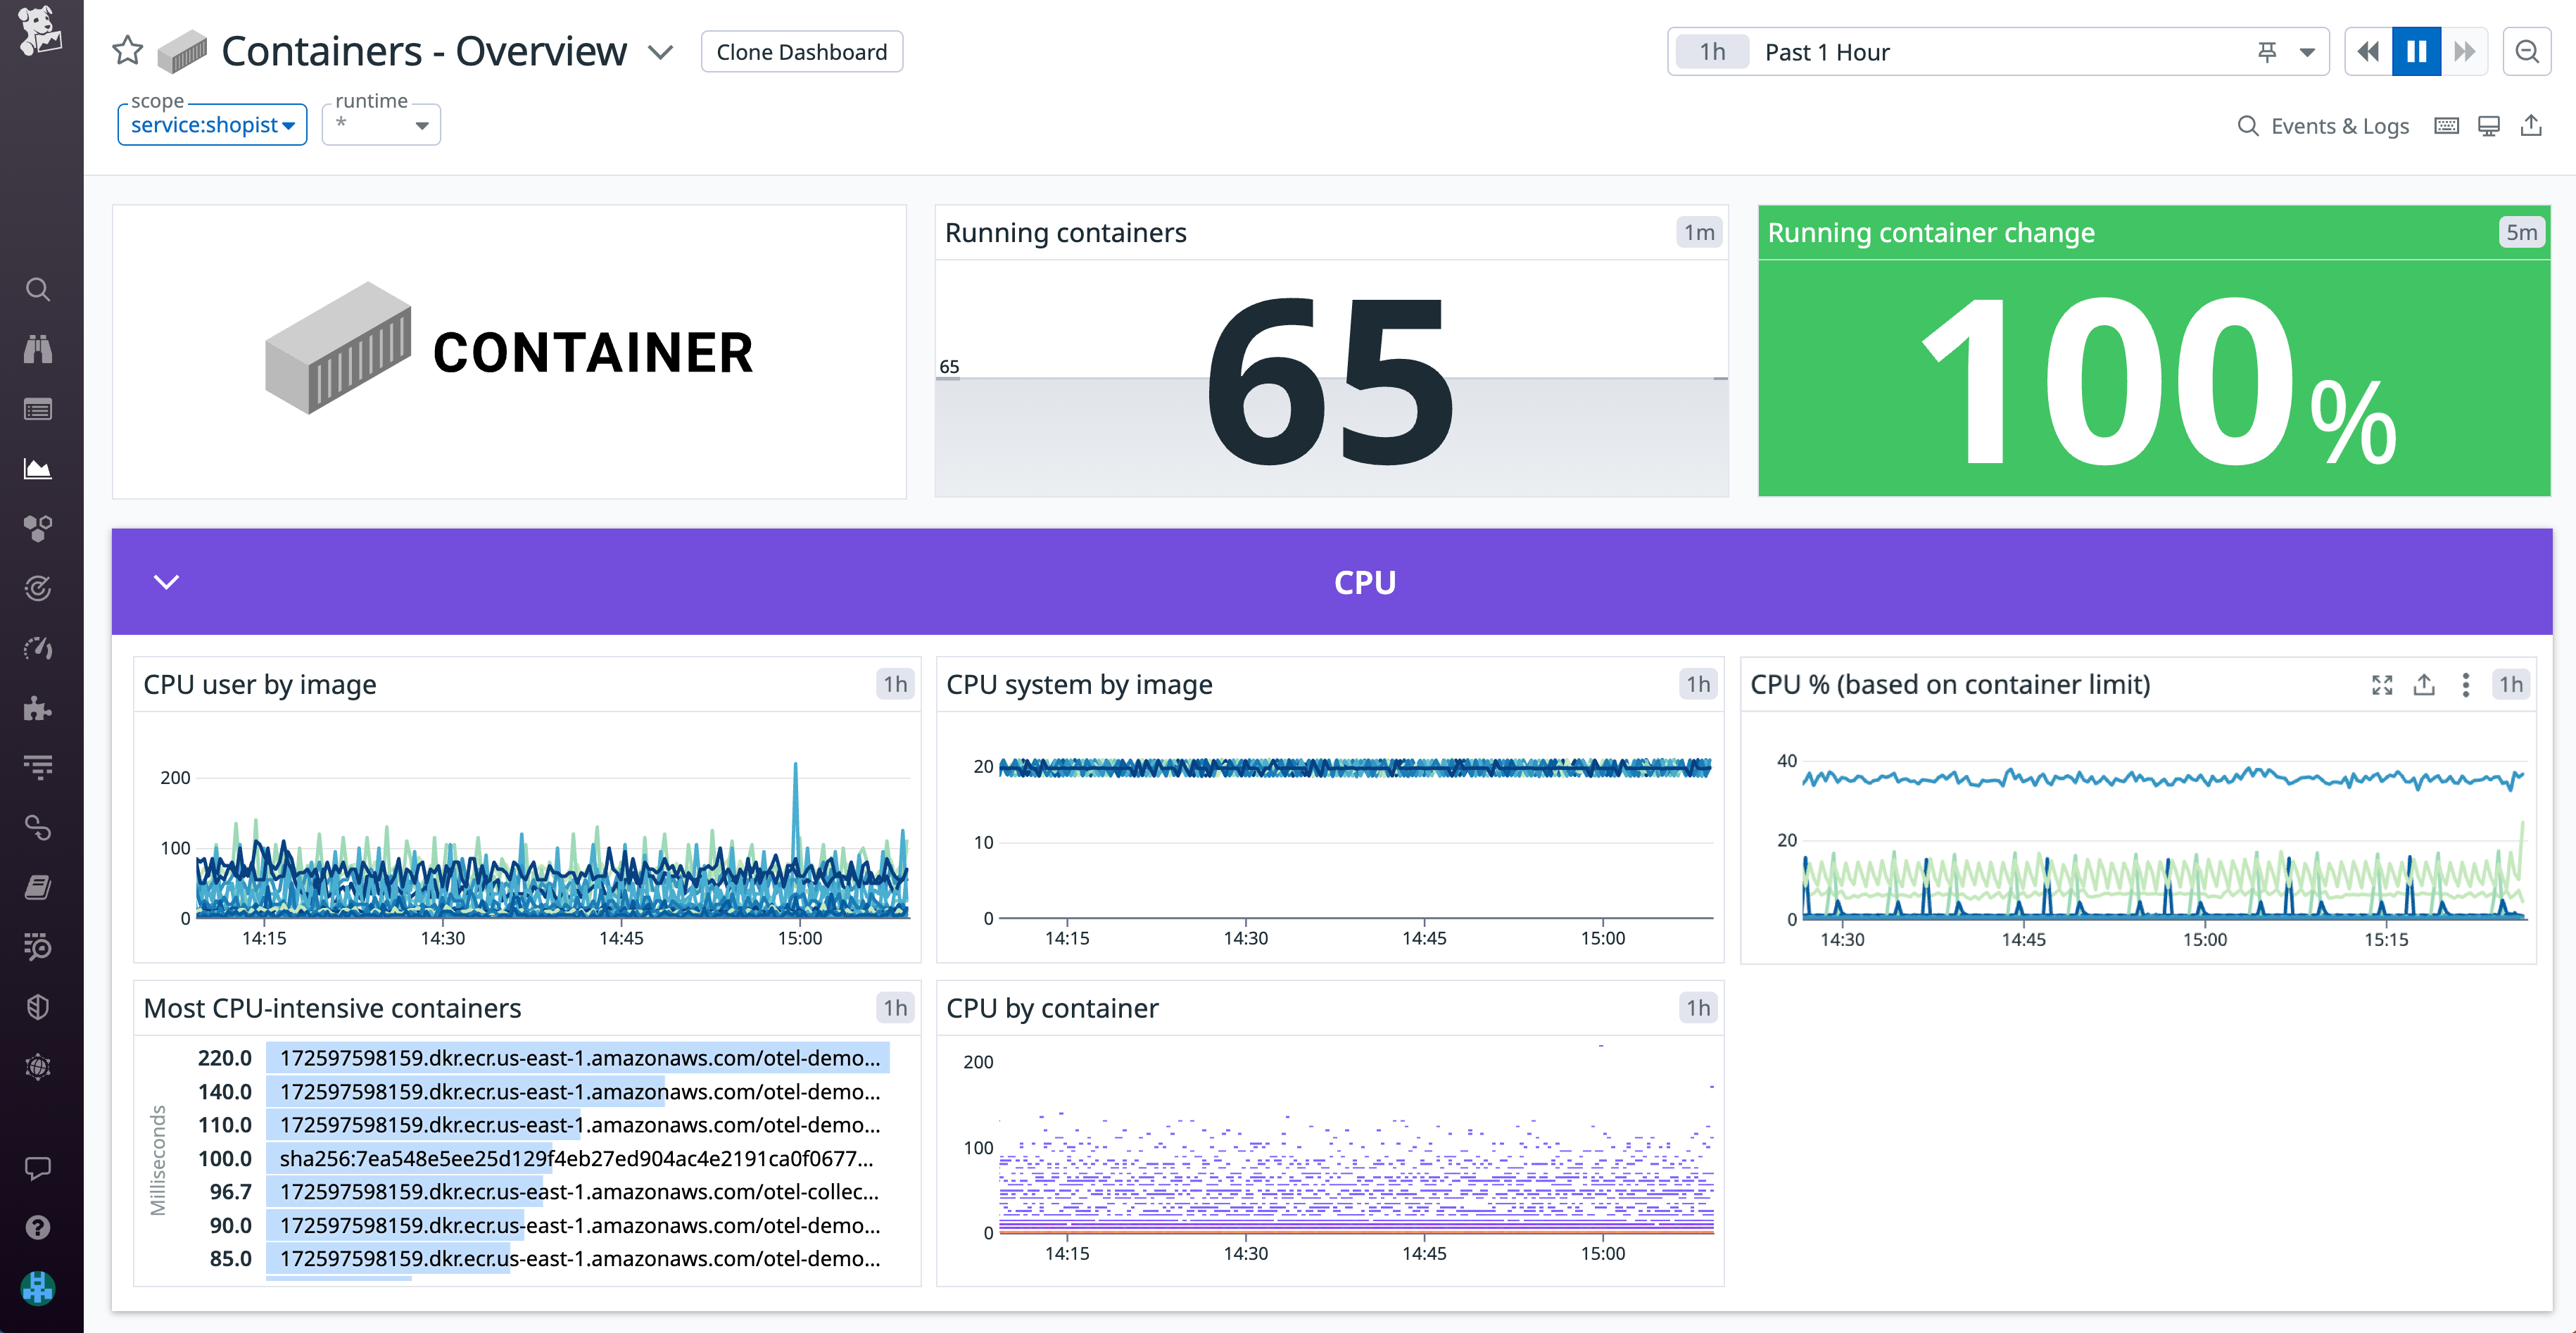This screenshot has width=2576, height=1333.
Task: Click the Monitors target icon in sidebar
Action: pos(38,588)
